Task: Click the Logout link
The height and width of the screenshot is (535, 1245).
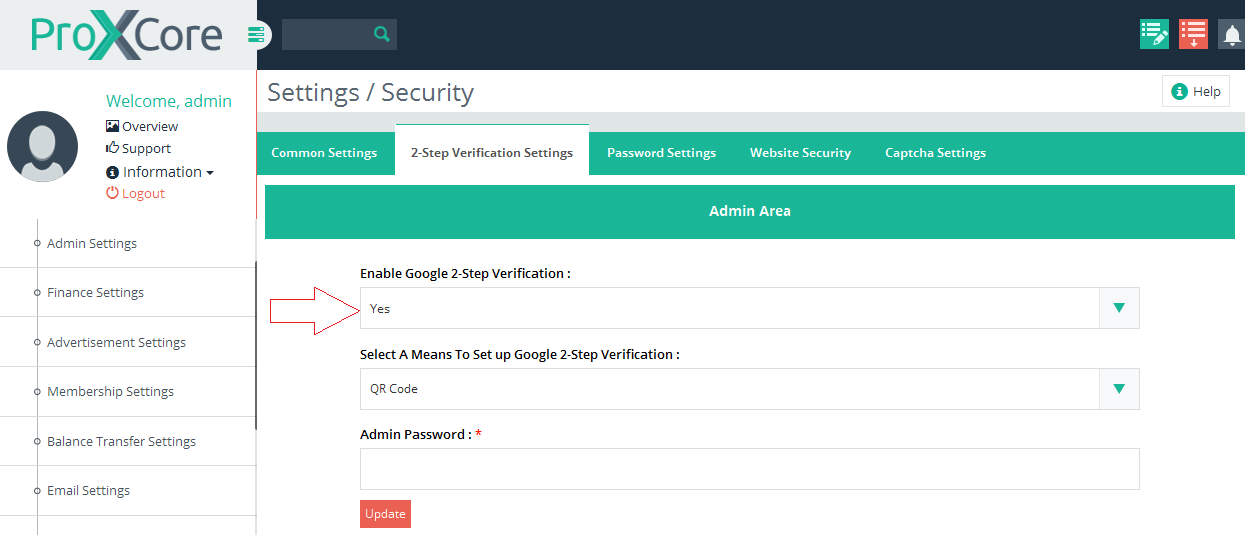Action: pyautogui.click(x=135, y=194)
